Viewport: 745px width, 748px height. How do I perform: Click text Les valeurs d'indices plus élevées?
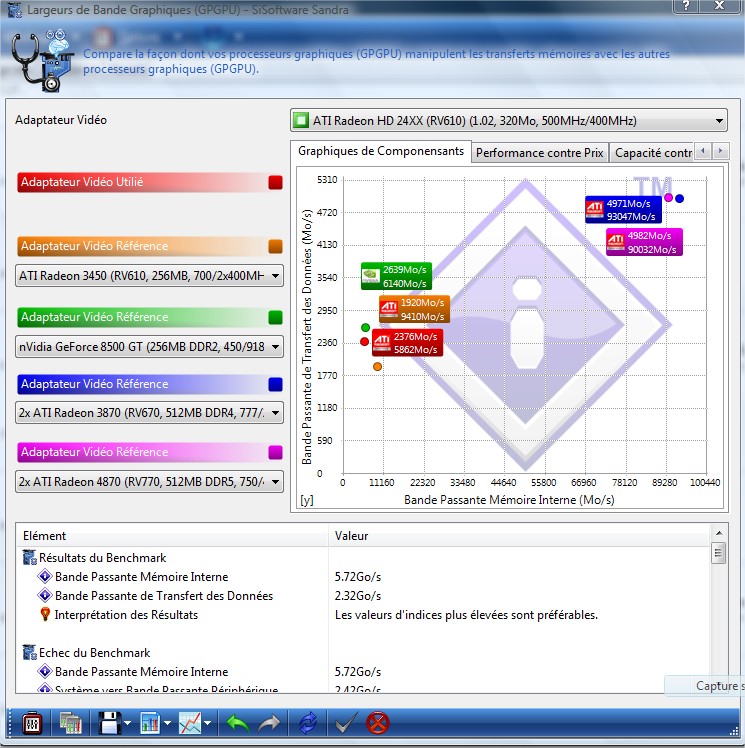click(x=466, y=615)
